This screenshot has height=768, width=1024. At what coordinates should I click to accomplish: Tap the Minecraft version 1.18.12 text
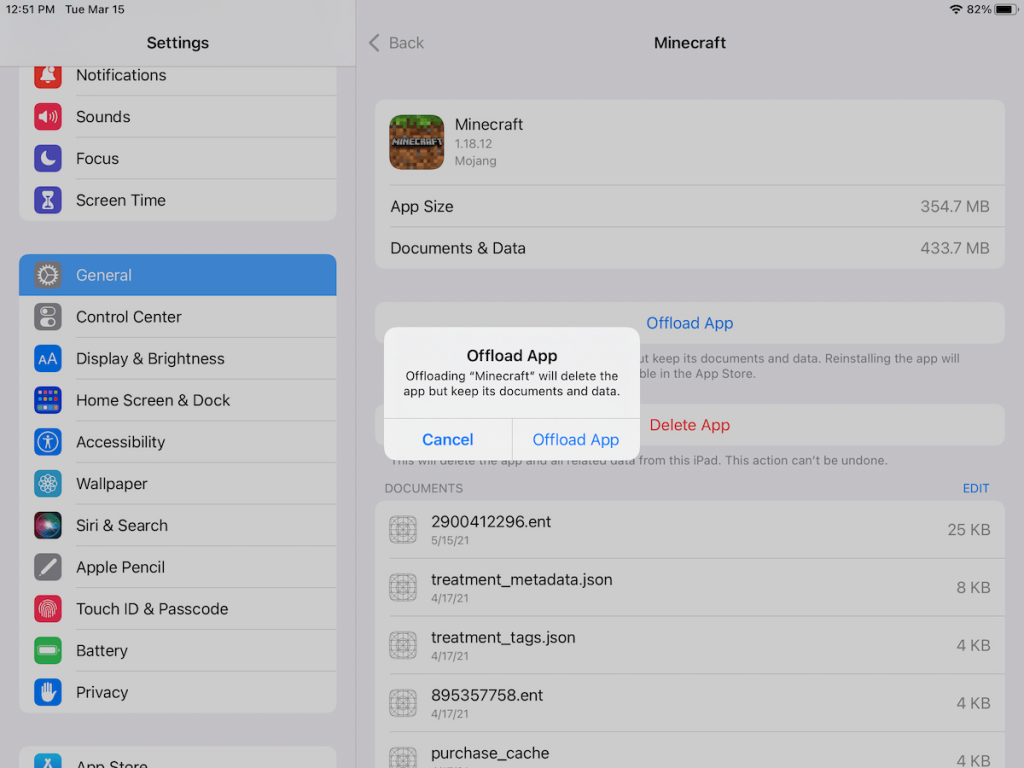point(473,144)
